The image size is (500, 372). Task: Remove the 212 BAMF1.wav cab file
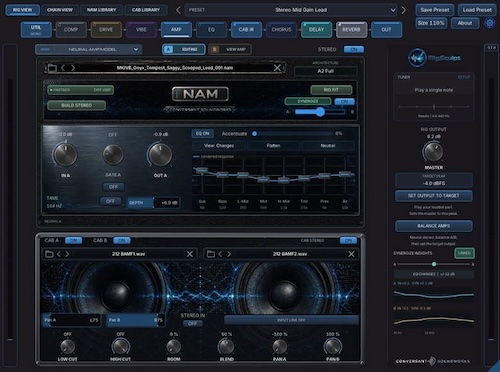coord(190,254)
